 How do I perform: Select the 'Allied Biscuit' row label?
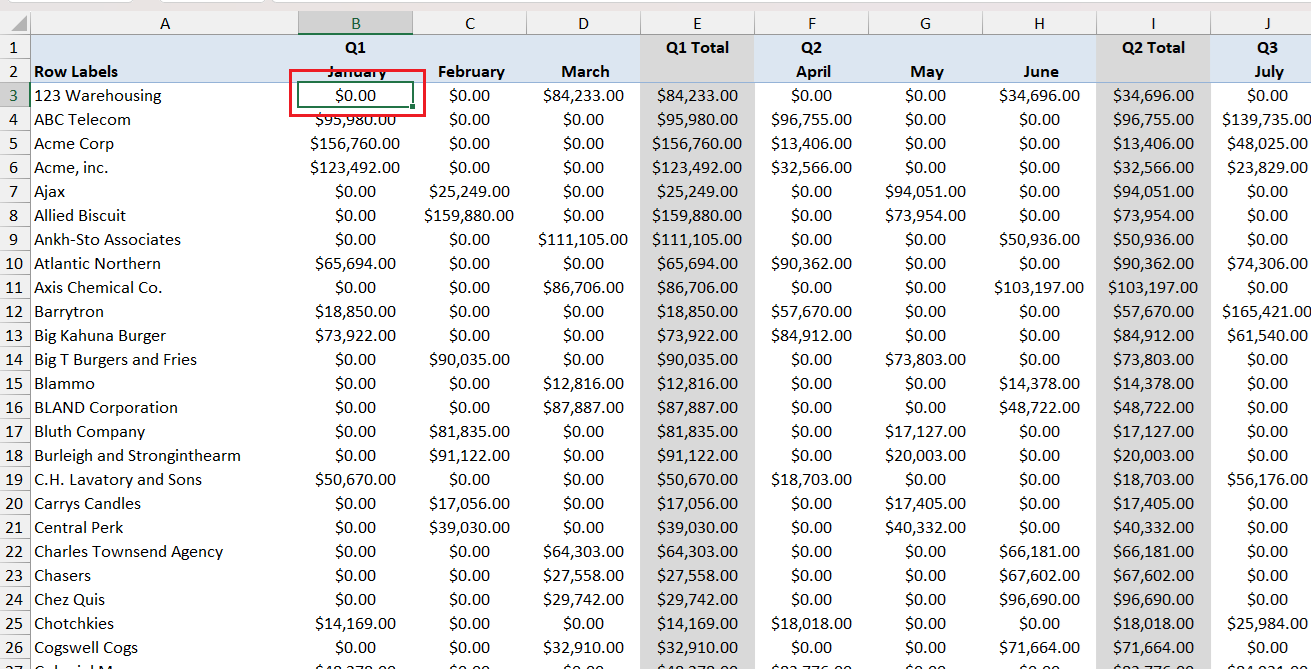[80, 216]
